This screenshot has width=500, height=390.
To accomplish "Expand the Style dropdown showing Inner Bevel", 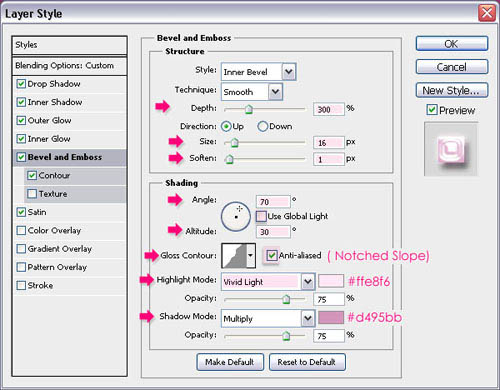I will [289, 72].
